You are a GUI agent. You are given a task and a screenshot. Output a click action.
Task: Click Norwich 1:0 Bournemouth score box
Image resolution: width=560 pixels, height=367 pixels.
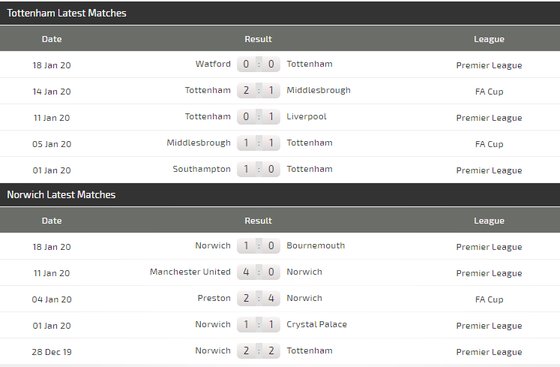click(258, 246)
